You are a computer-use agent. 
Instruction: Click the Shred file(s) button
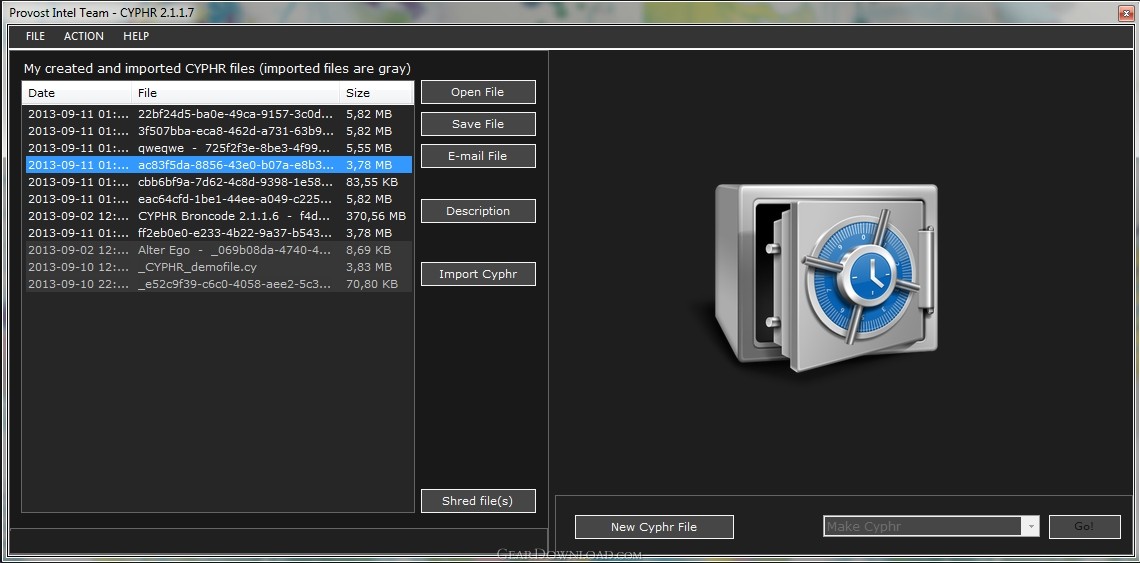(x=478, y=501)
